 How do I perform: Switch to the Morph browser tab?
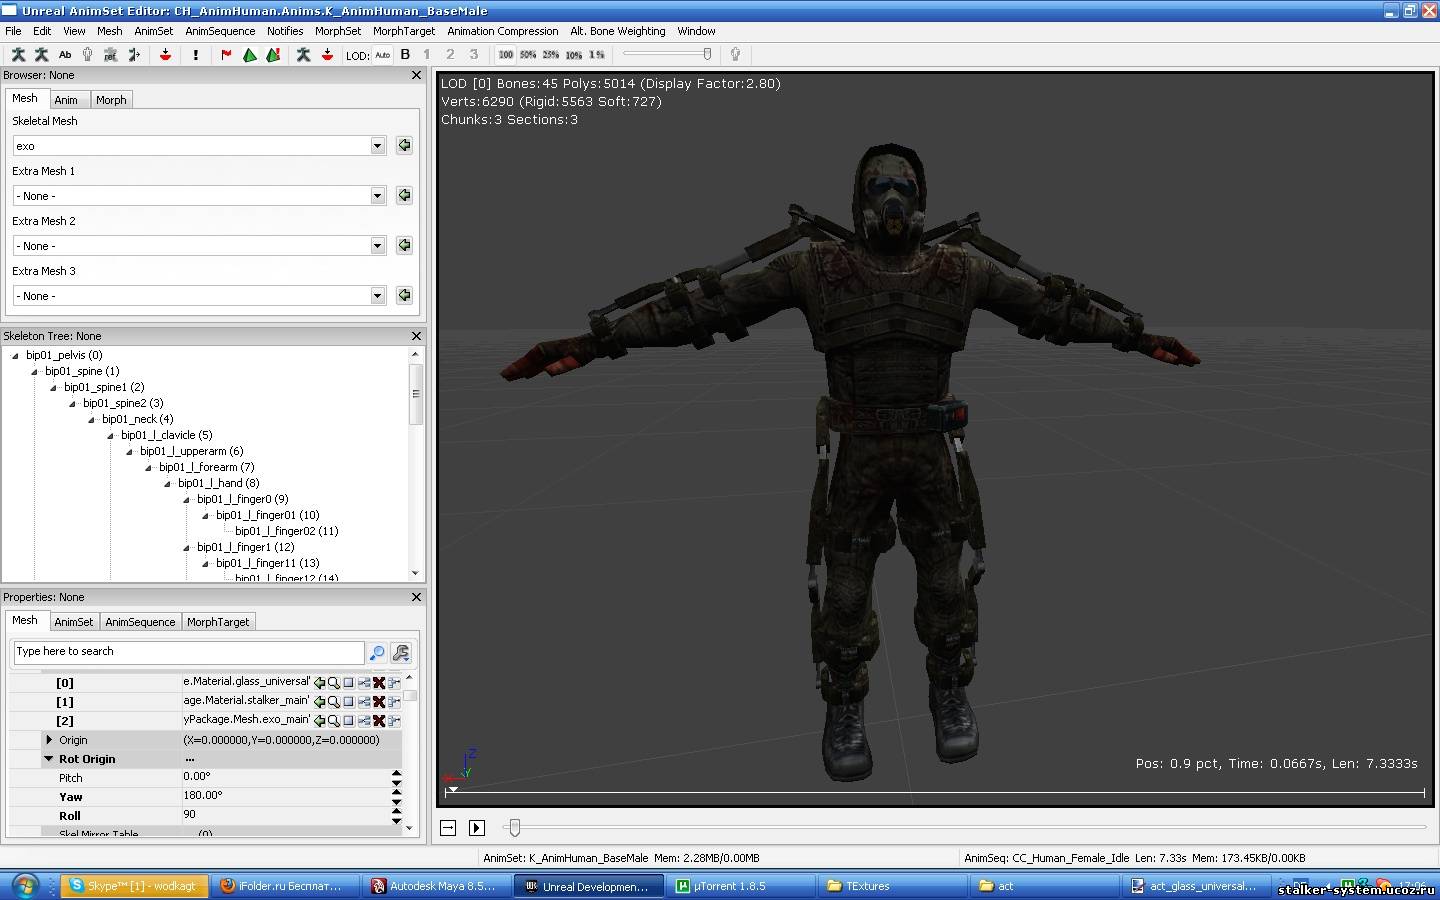[x=111, y=100]
